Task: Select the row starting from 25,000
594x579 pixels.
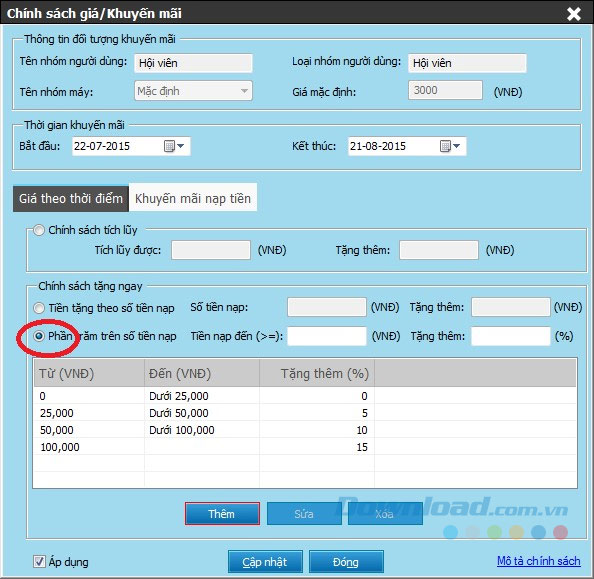Action: 305,413
